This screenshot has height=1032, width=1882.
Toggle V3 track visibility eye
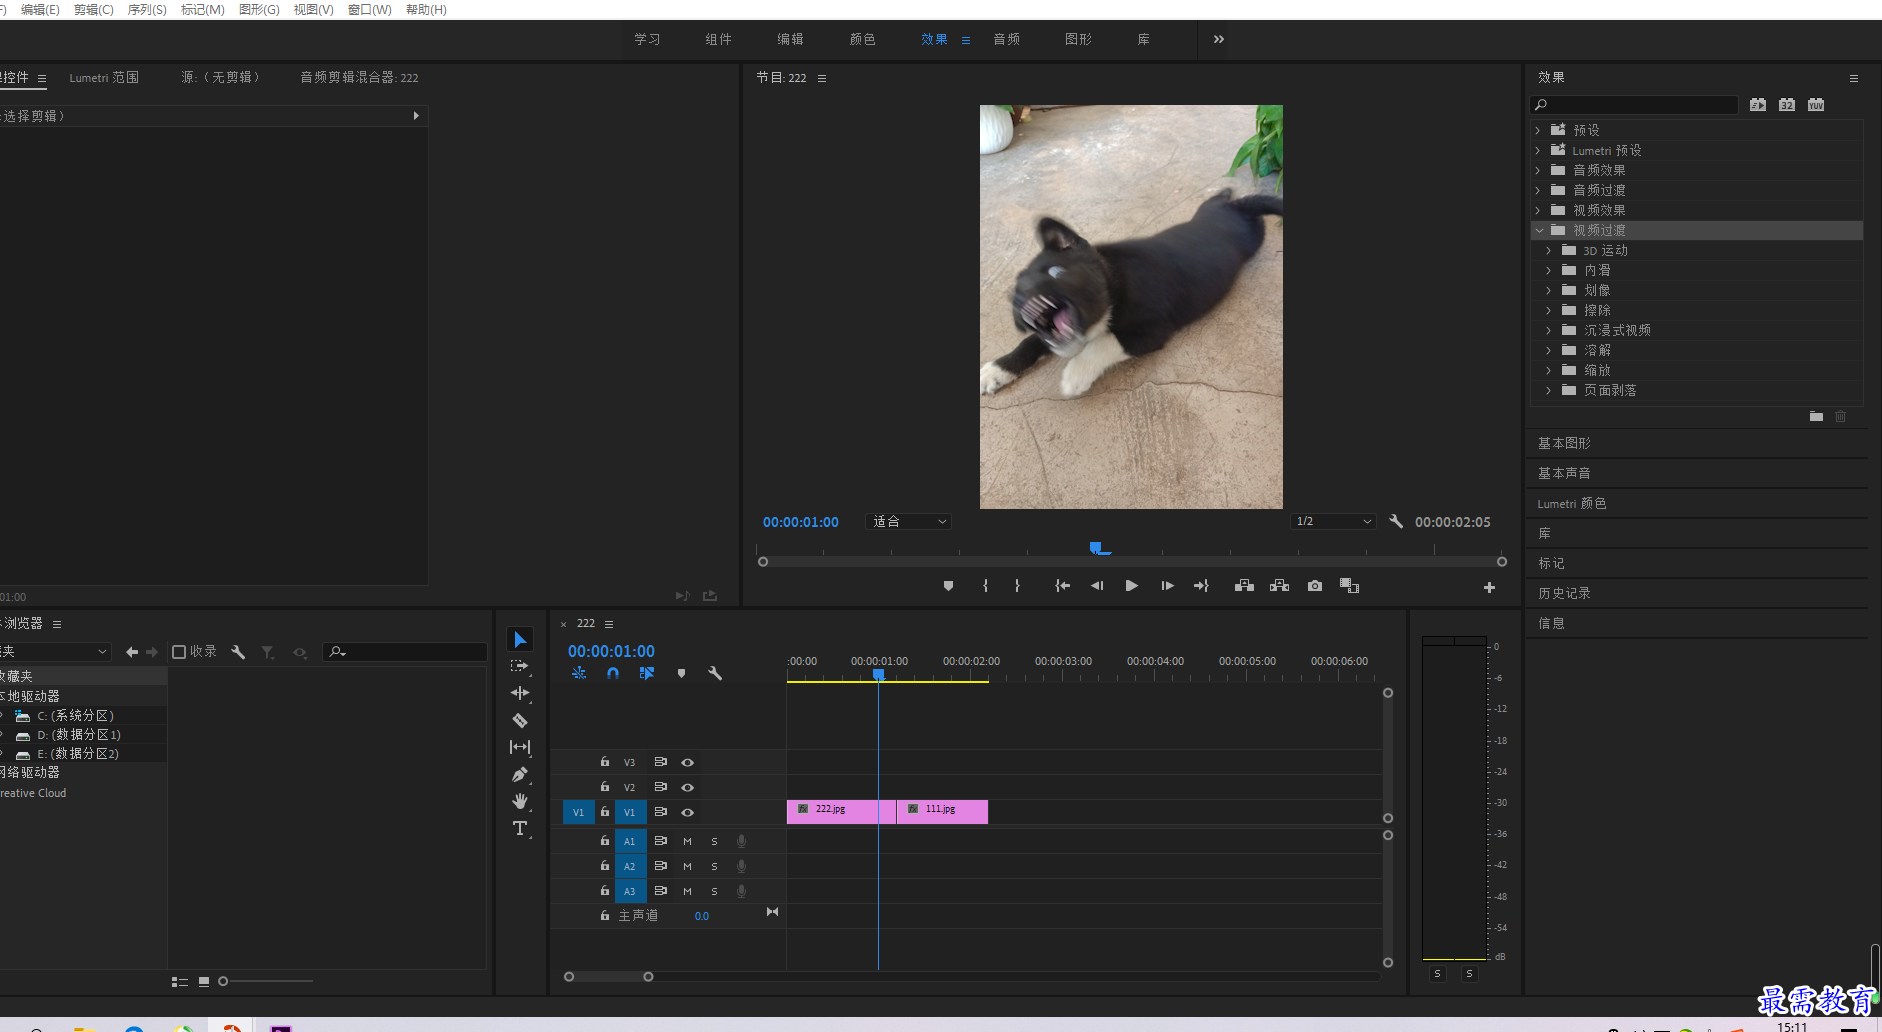(x=687, y=762)
